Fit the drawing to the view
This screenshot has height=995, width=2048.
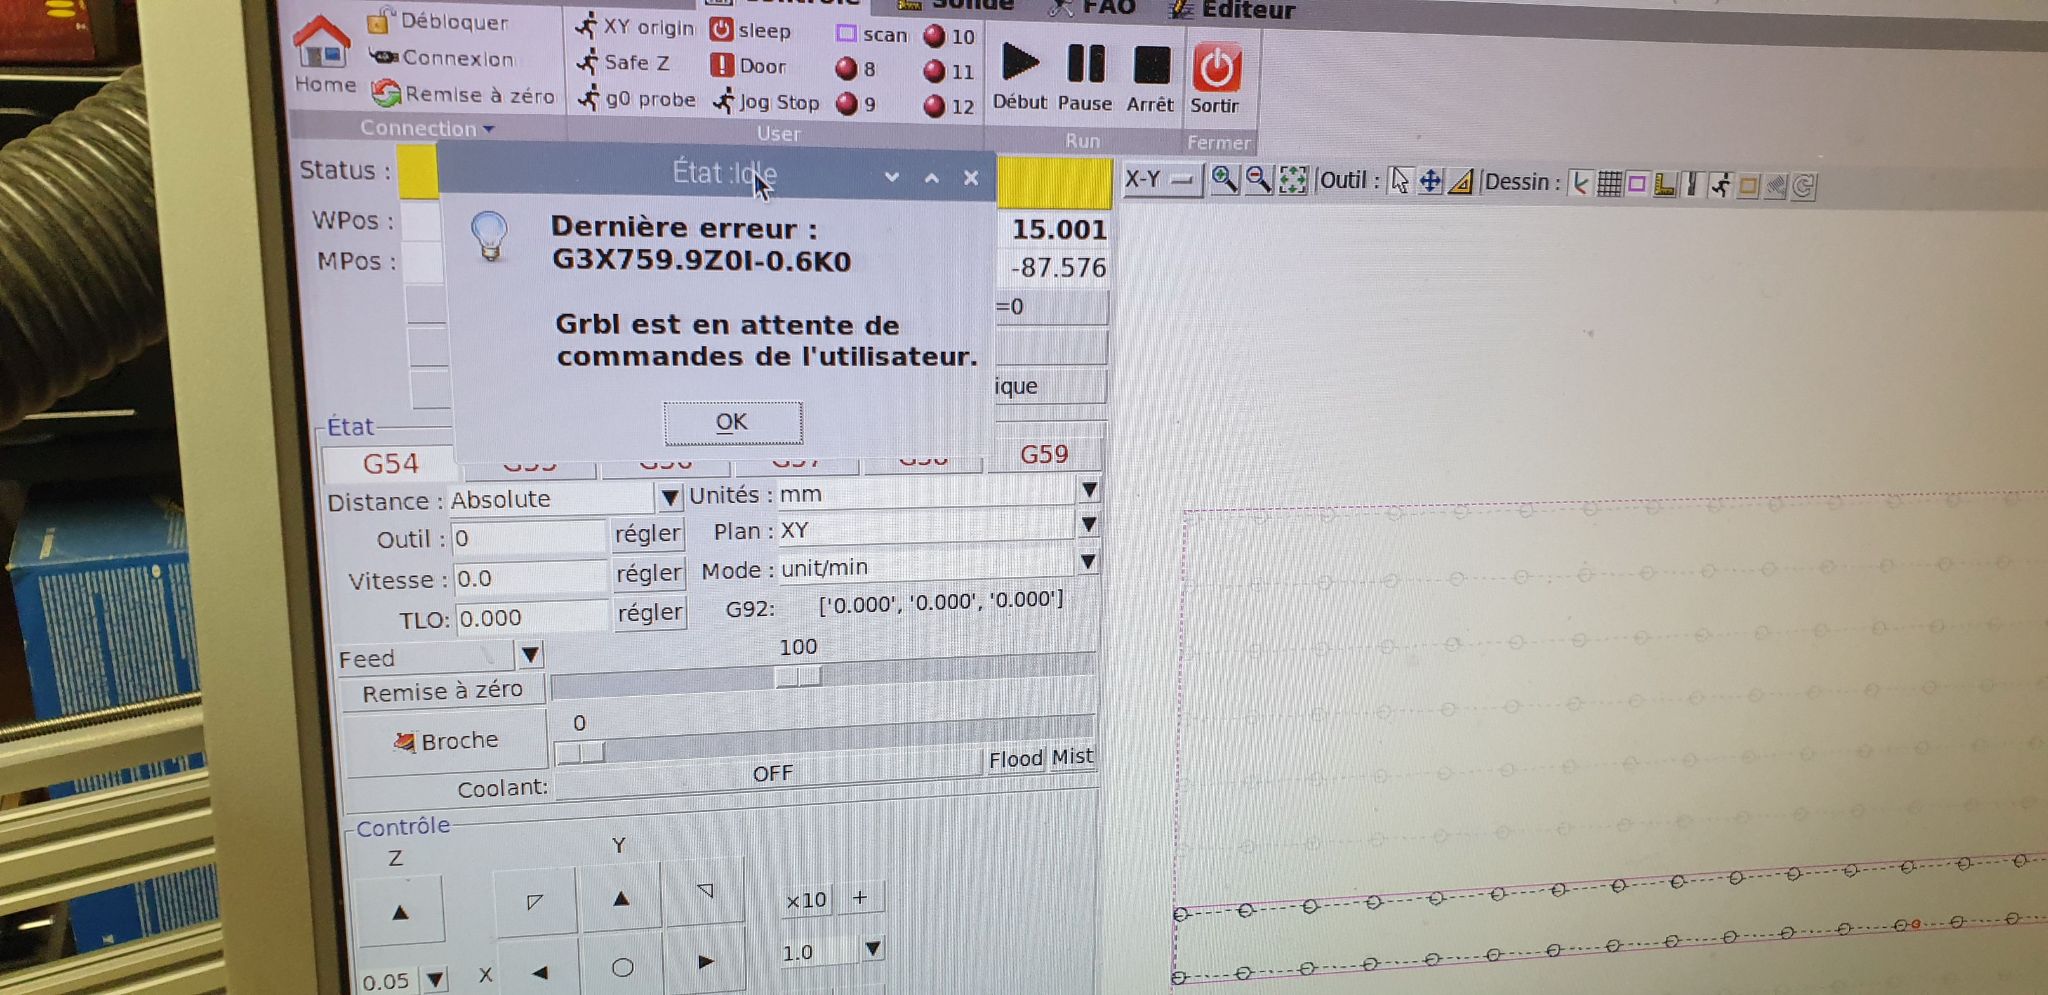pyautogui.click(x=1292, y=180)
